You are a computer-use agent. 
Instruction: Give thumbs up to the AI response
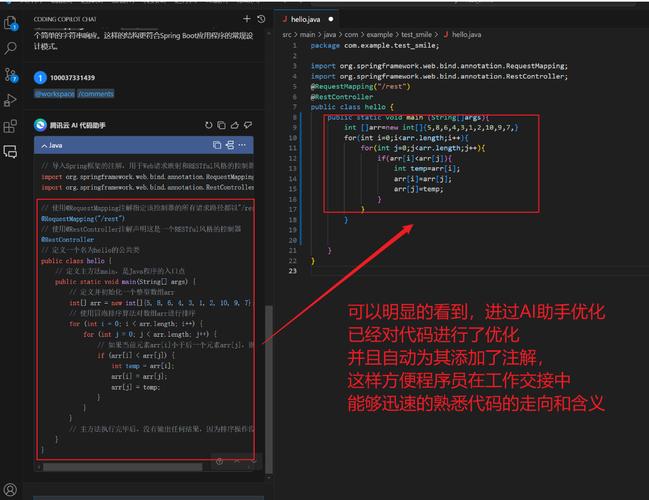point(235,125)
